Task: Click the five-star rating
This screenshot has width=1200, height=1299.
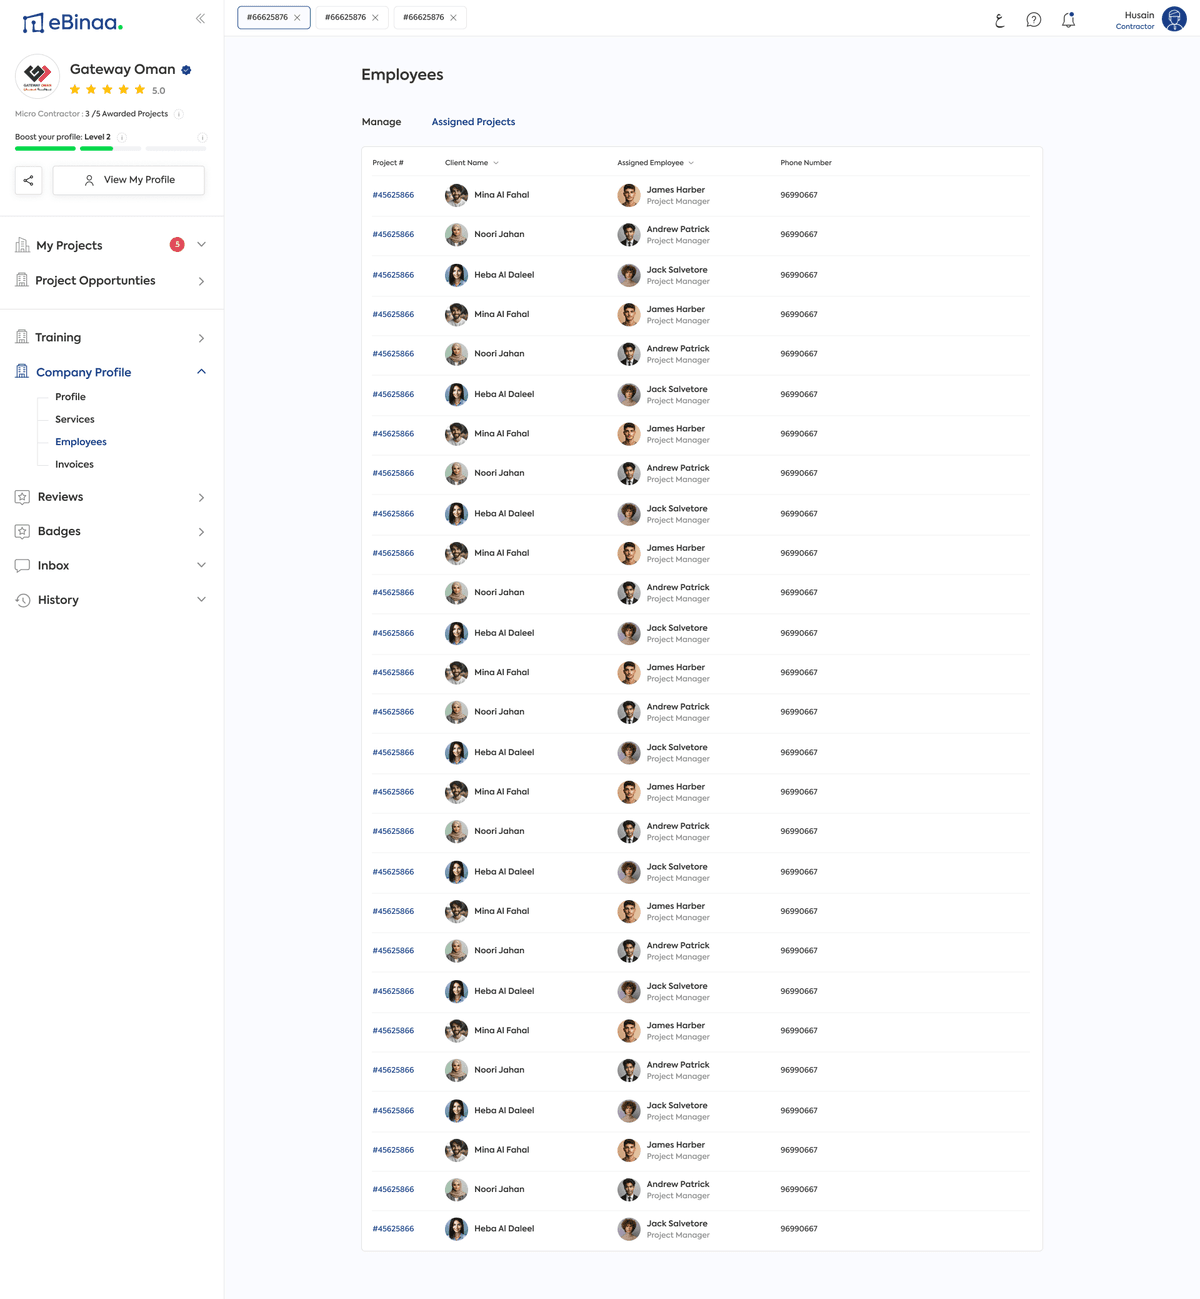Action: point(107,90)
